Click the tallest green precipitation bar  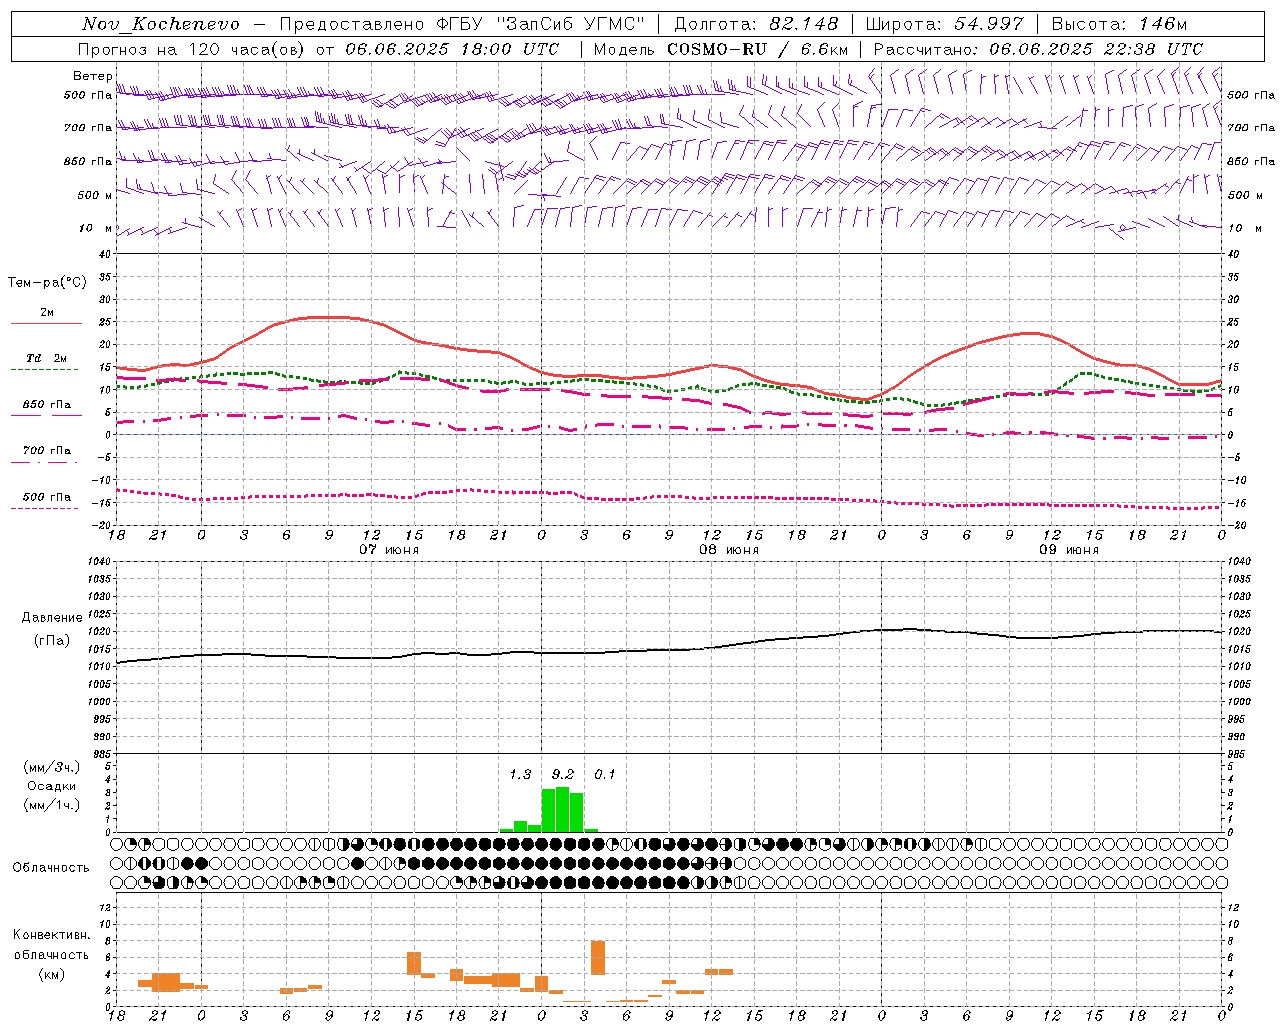(562, 809)
